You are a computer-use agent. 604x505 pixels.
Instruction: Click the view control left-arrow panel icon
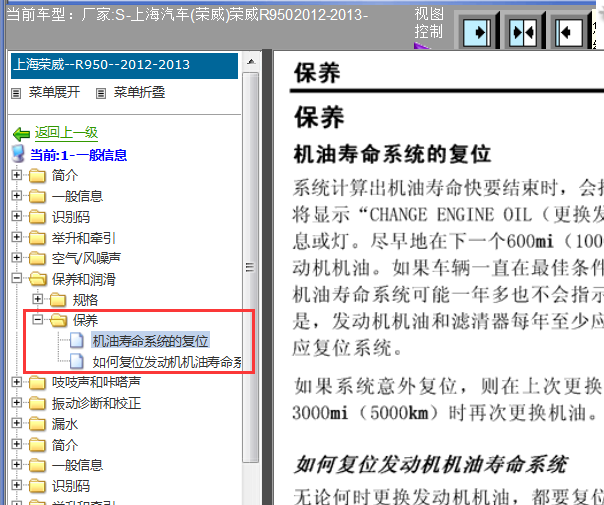(x=569, y=33)
